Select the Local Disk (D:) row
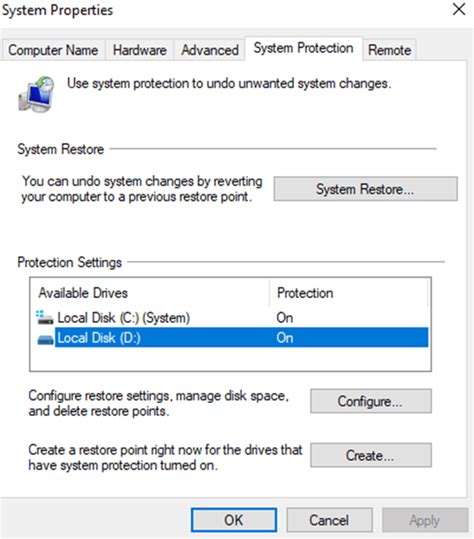This screenshot has height=539, width=474. pyautogui.click(x=232, y=338)
